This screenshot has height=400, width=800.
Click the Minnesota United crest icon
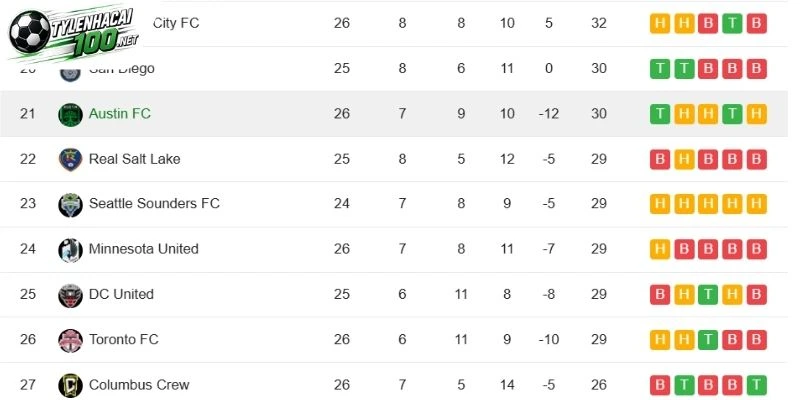[x=70, y=250]
